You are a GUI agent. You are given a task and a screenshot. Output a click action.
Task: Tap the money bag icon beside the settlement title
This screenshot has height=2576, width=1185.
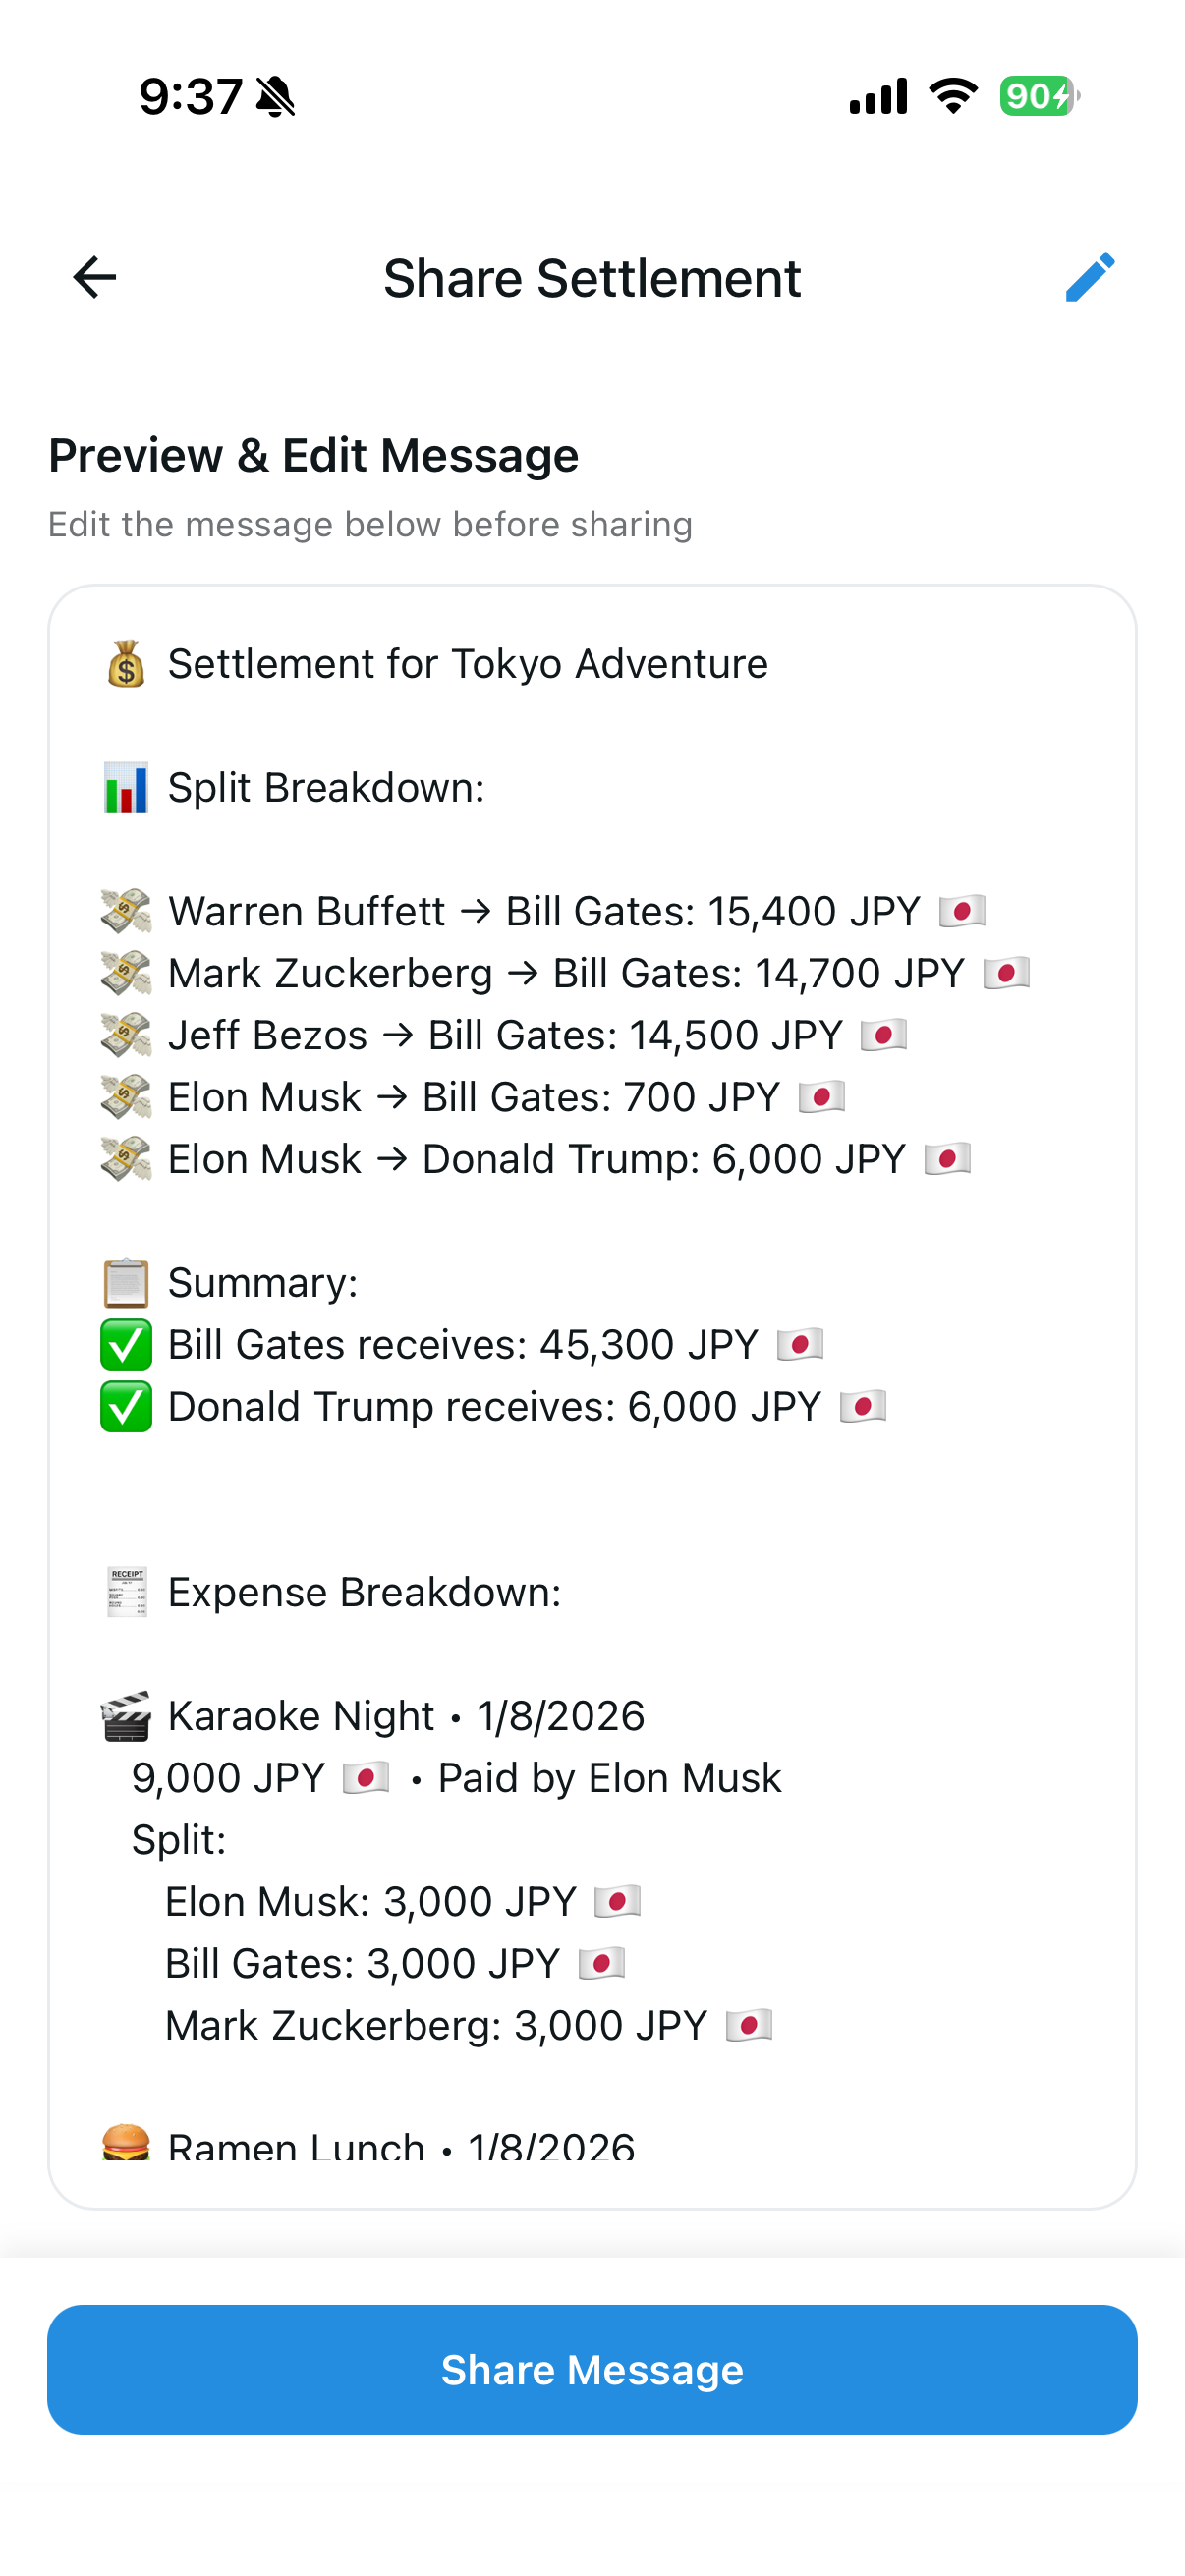125,662
